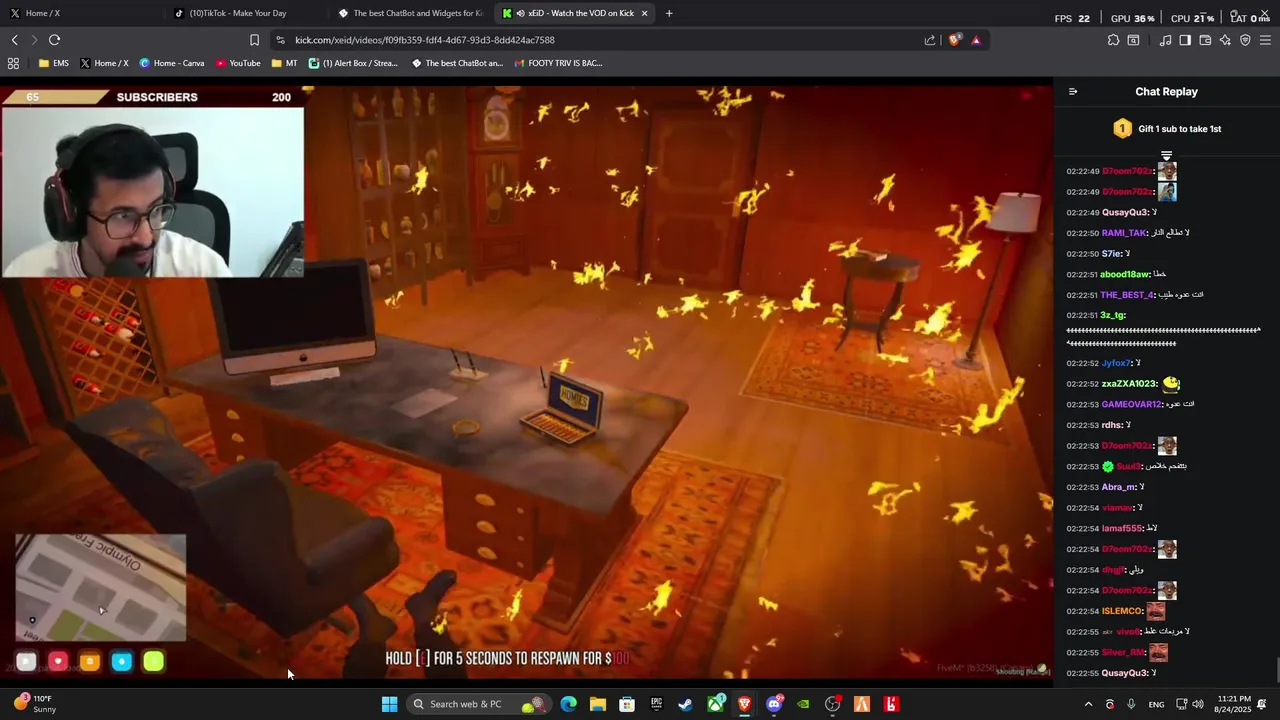
Task: Open the YouTube bookmark
Action: (237, 63)
